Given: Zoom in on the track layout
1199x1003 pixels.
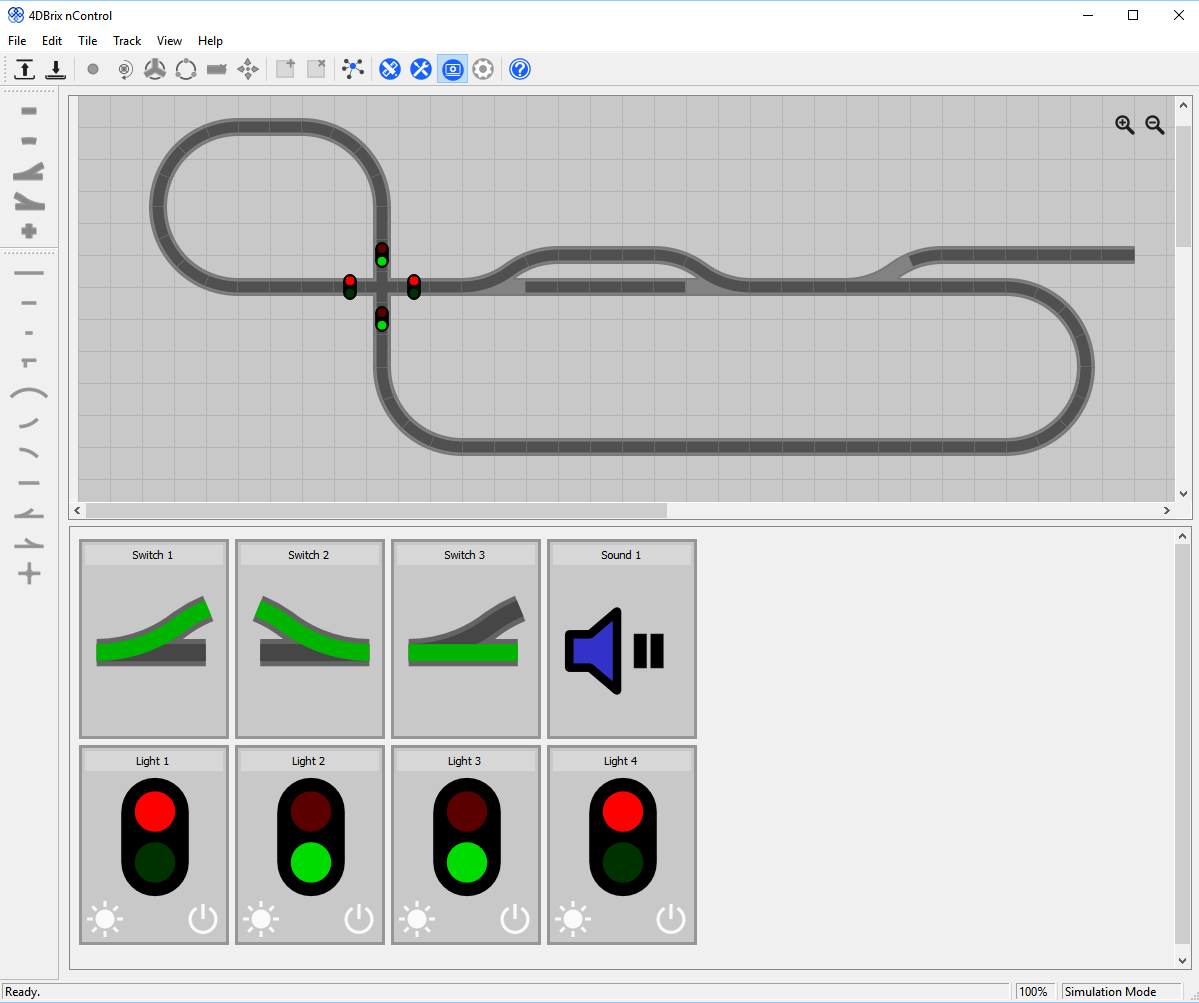Looking at the screenshot, I should point(1124,125).
